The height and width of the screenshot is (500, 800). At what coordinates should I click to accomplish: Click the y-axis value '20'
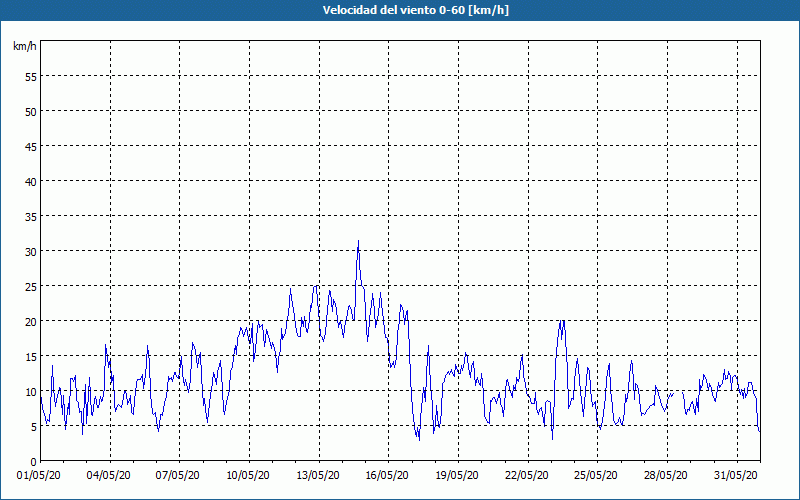click(x=31, y=321)
